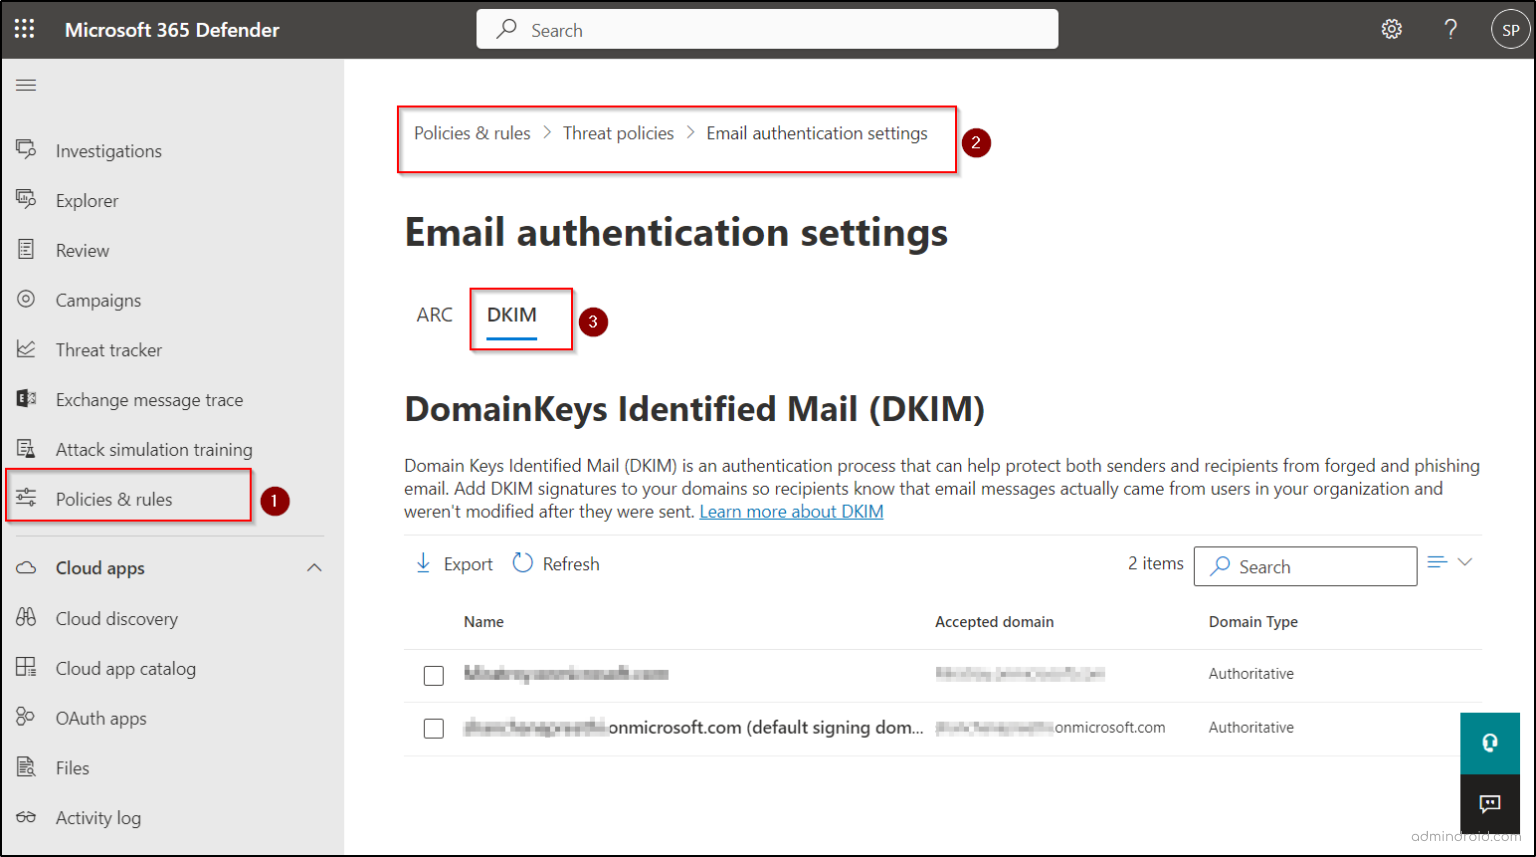Open Exchange message trace
Viewport: 1536px width, 857px height.
[x=25, y=399]
